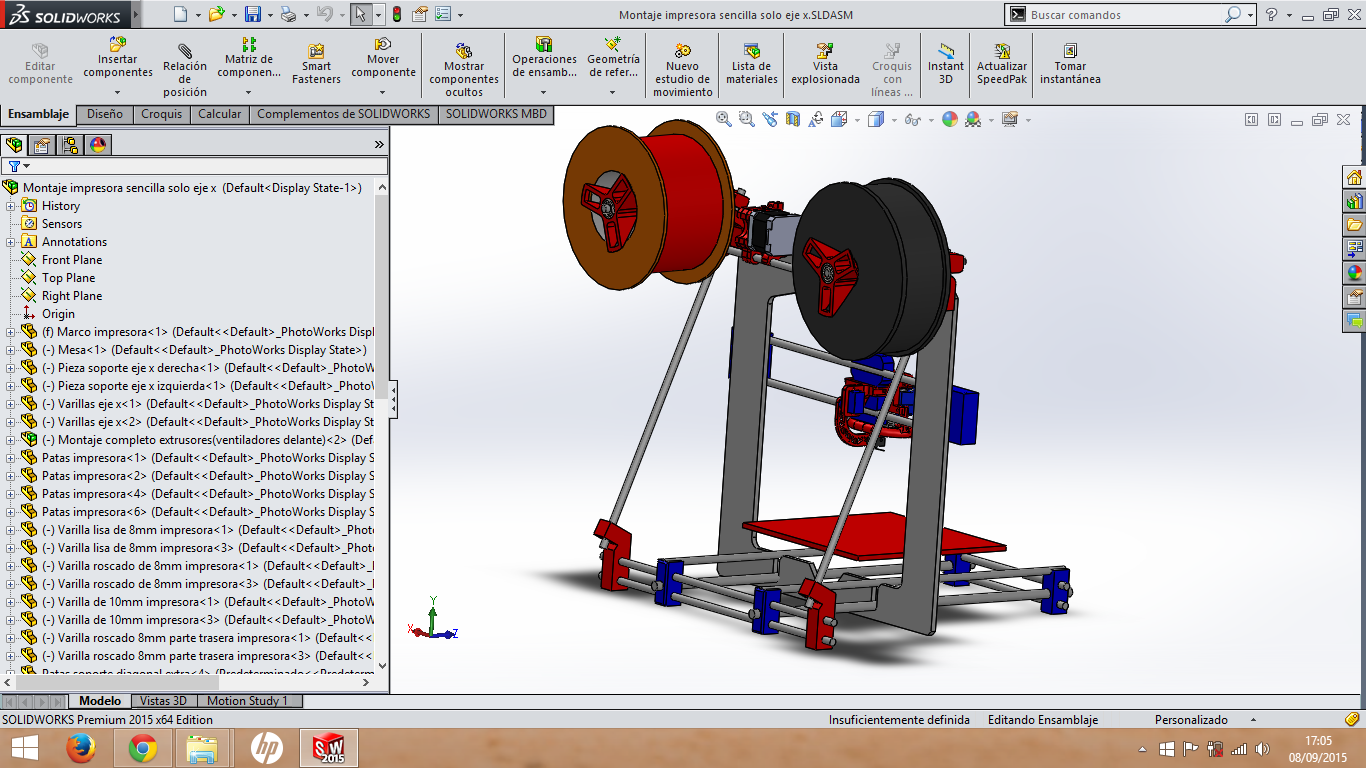Viewport: 1366px width, 768px height.
Task: Click Previous View icon in view toolbar
Action: pyautogui.click(x=770, y=119)
